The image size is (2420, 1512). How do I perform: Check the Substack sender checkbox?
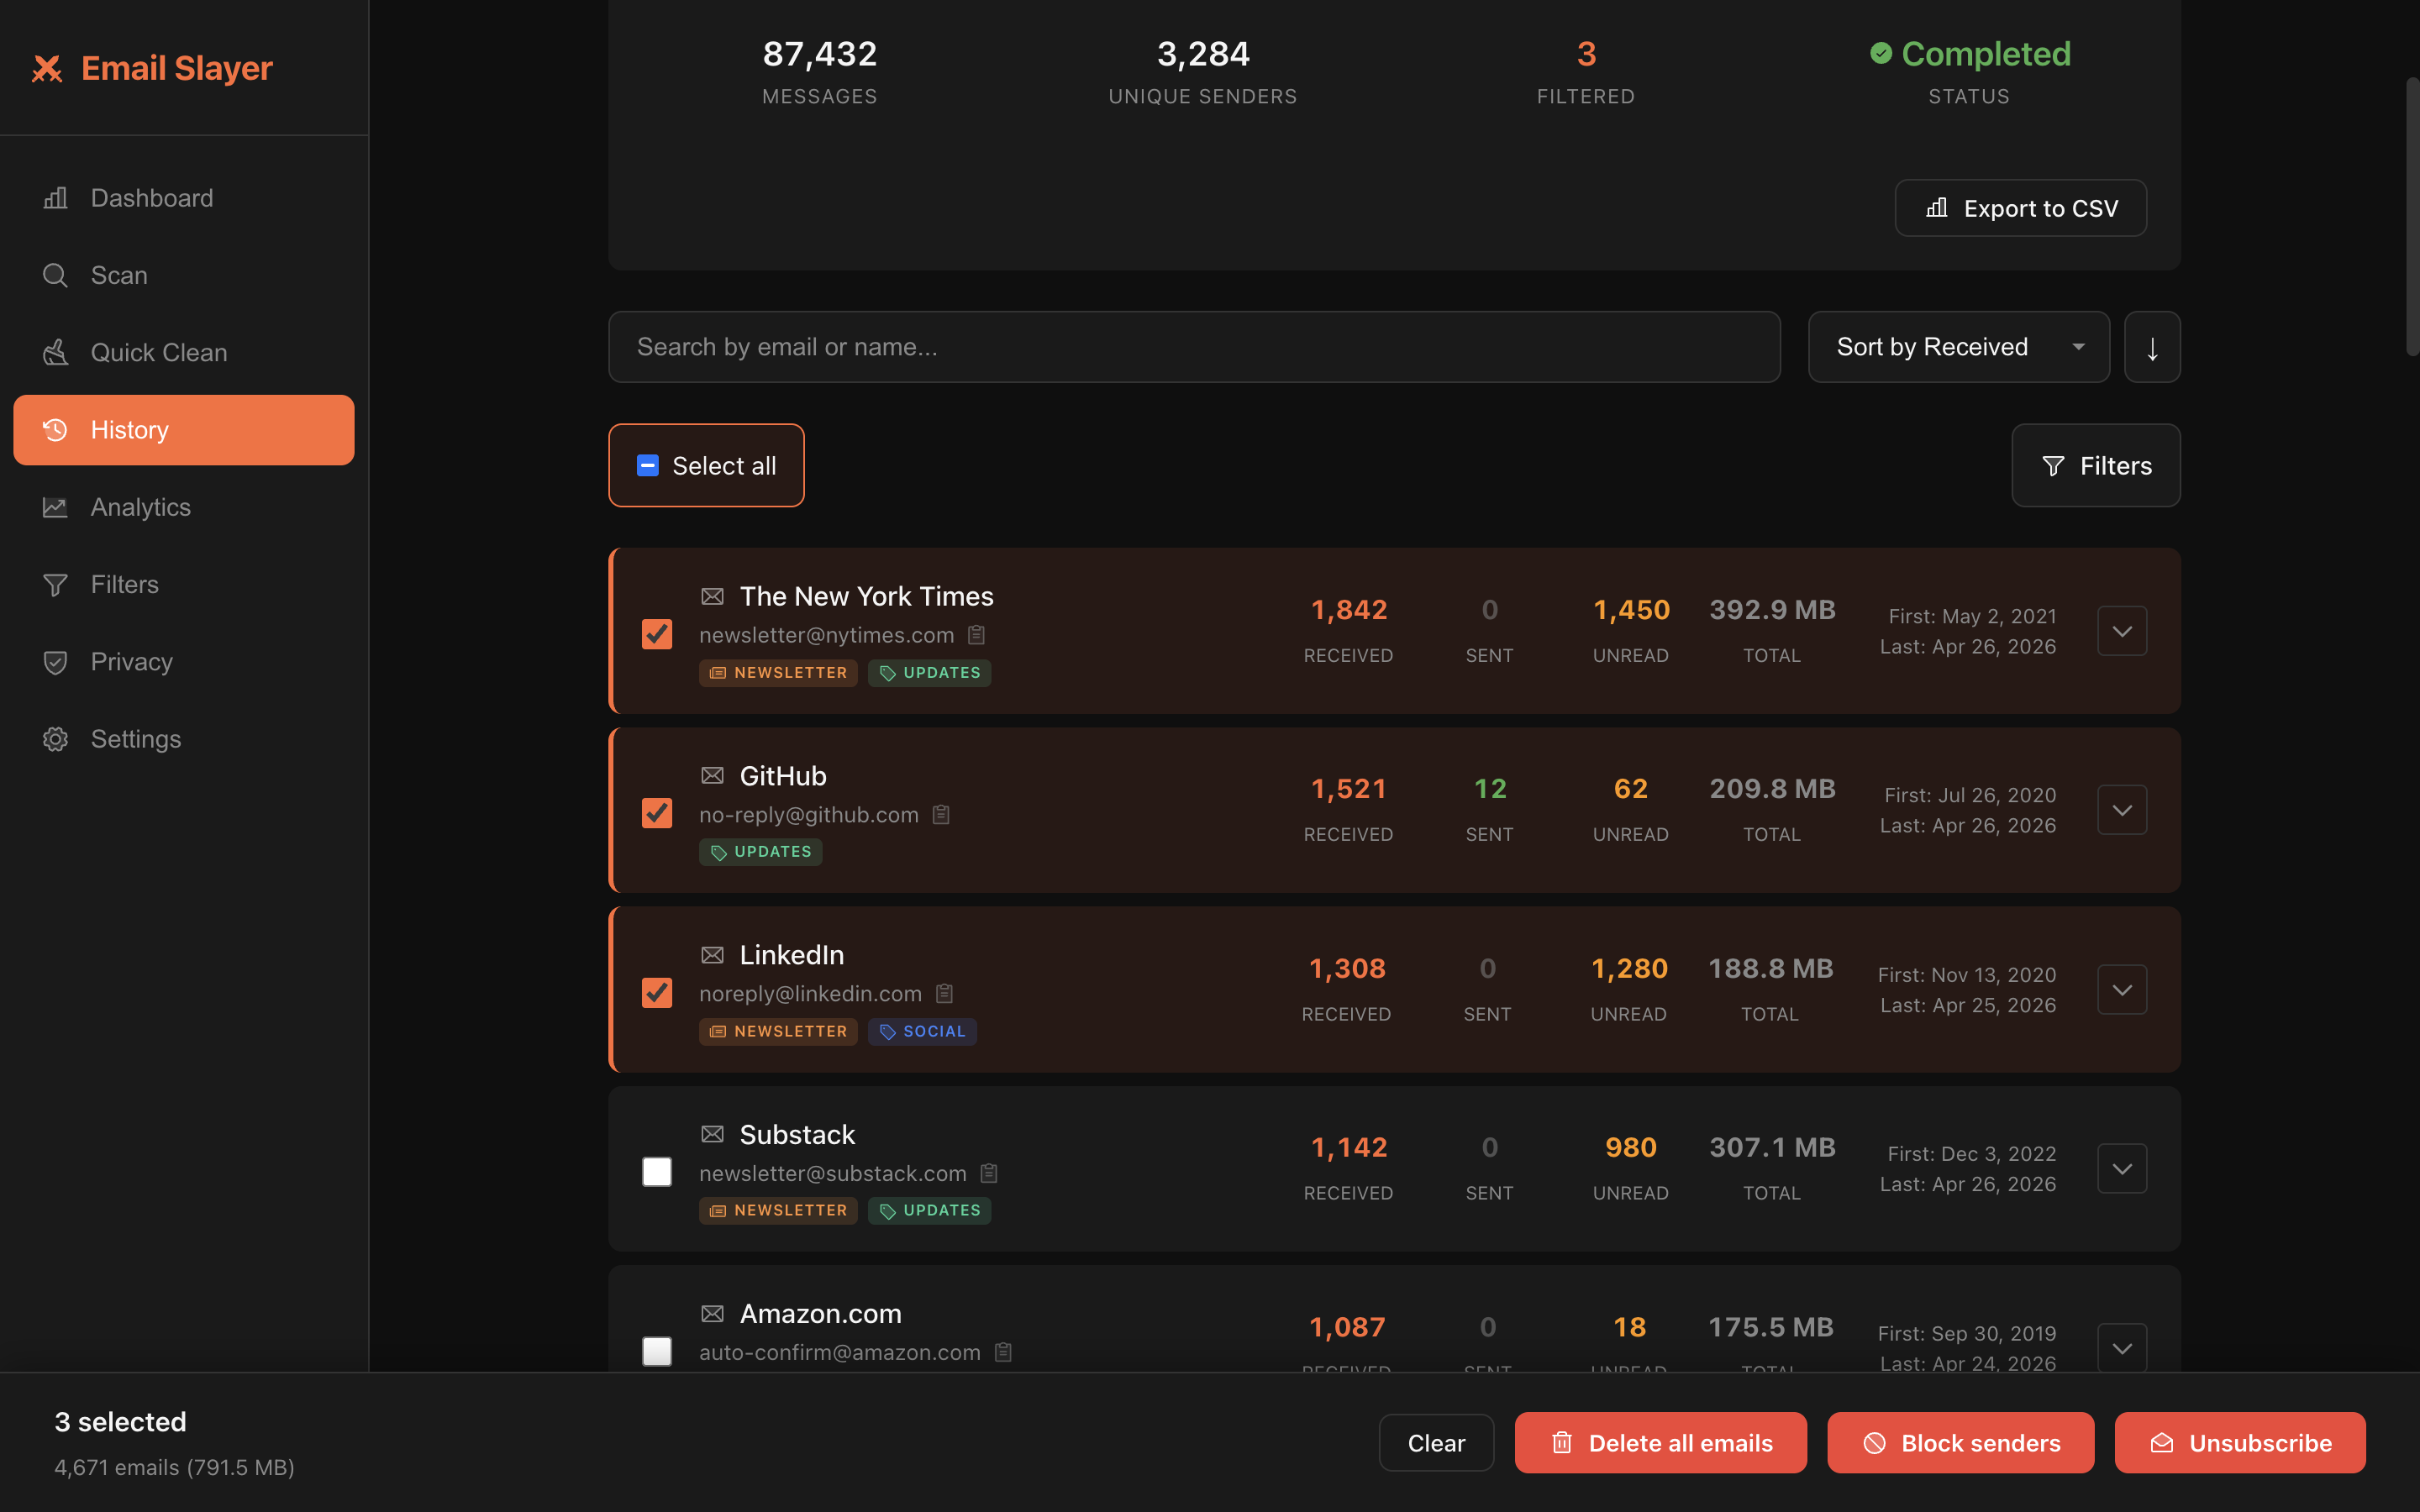tap(657, 1172)
